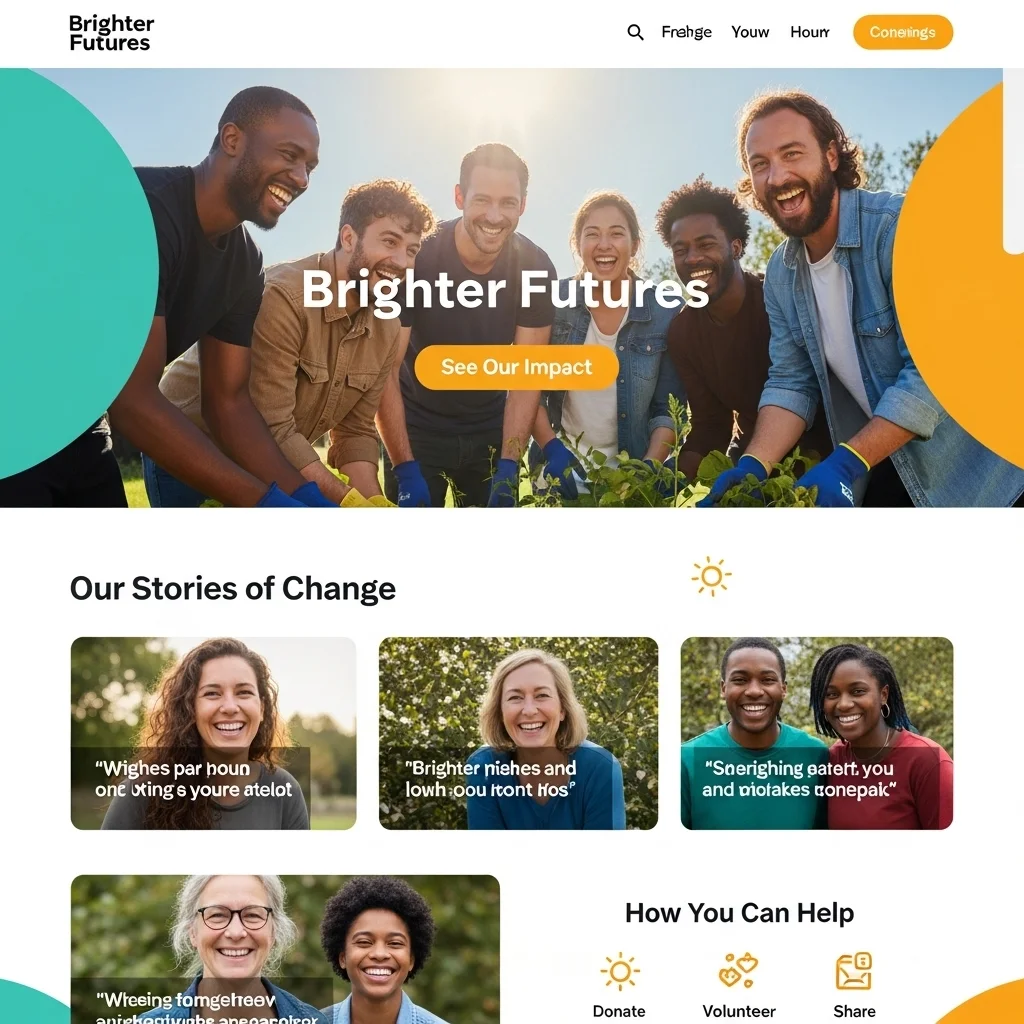The image size is (1024, 1024).
Task: Open the search magnifier icon in header
Action: pyautogui.click(x=635, y=32)
